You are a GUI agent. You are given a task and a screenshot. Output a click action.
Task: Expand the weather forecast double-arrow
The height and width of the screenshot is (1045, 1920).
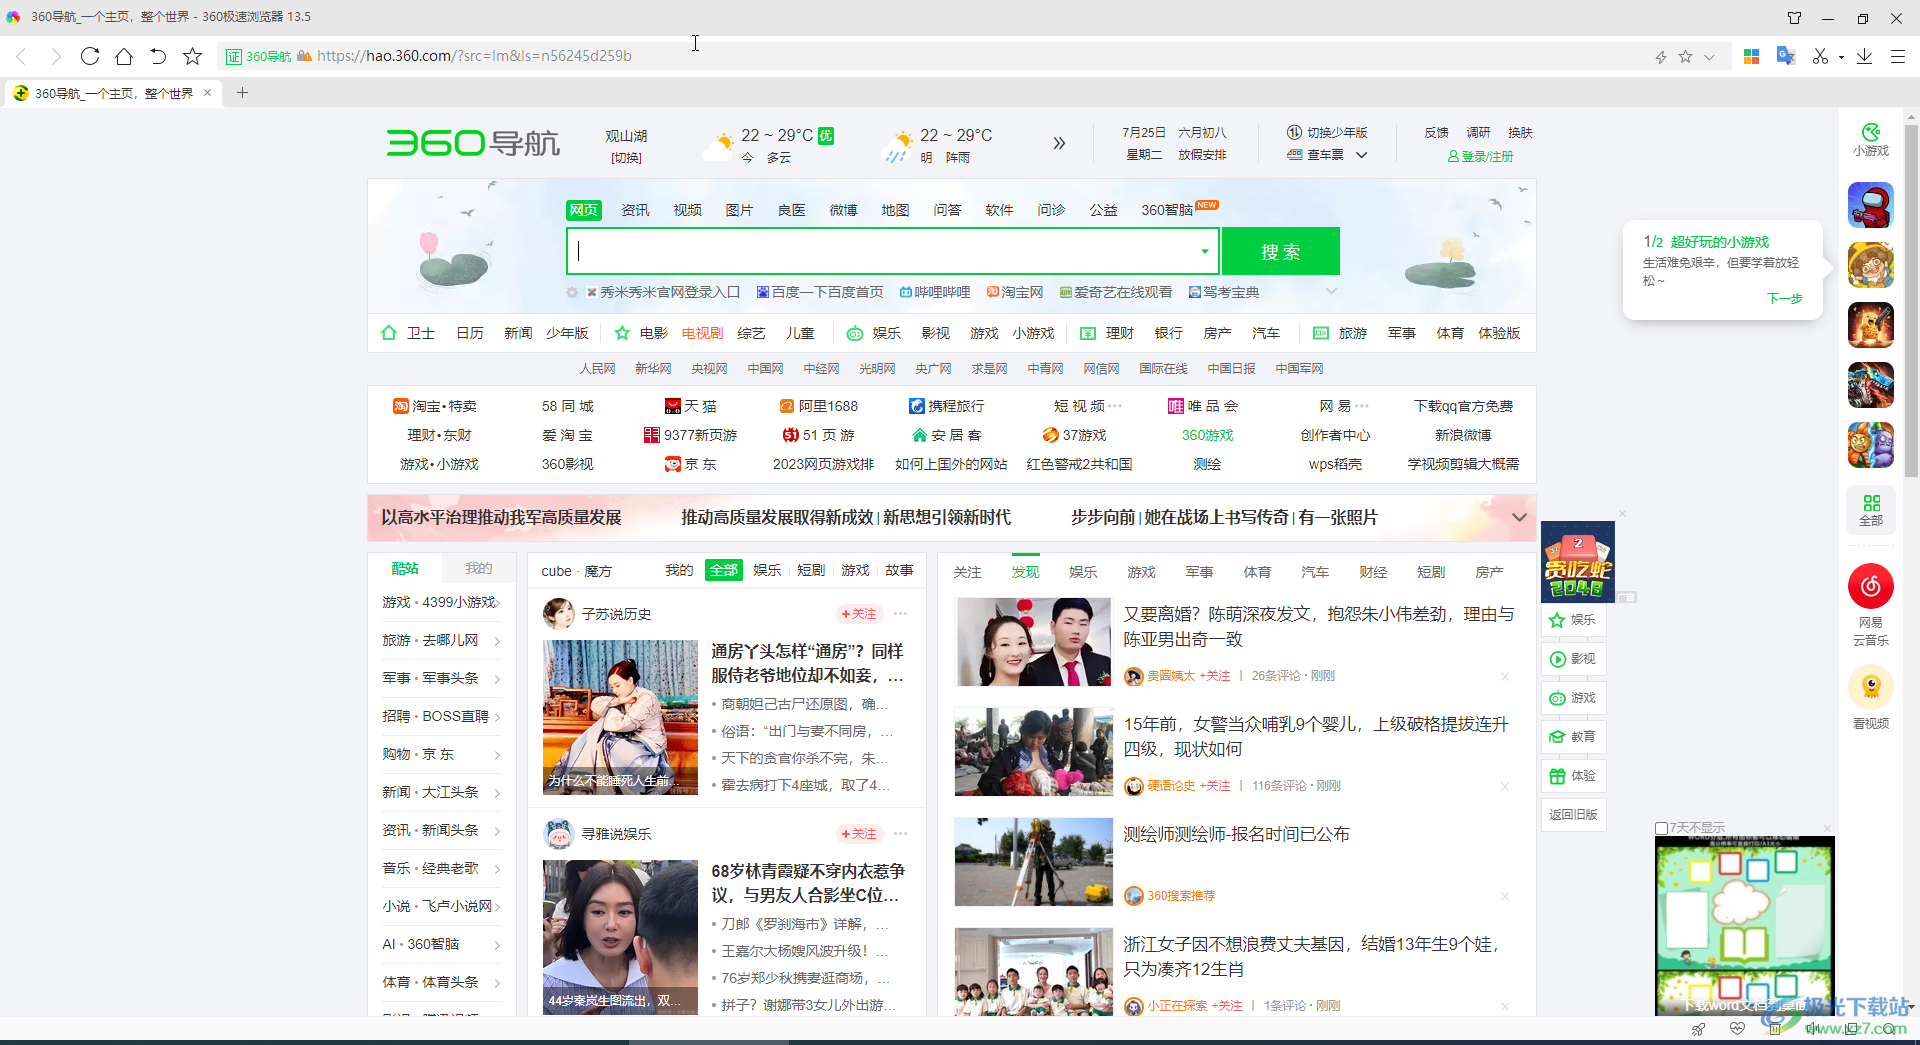point(1059,144)
